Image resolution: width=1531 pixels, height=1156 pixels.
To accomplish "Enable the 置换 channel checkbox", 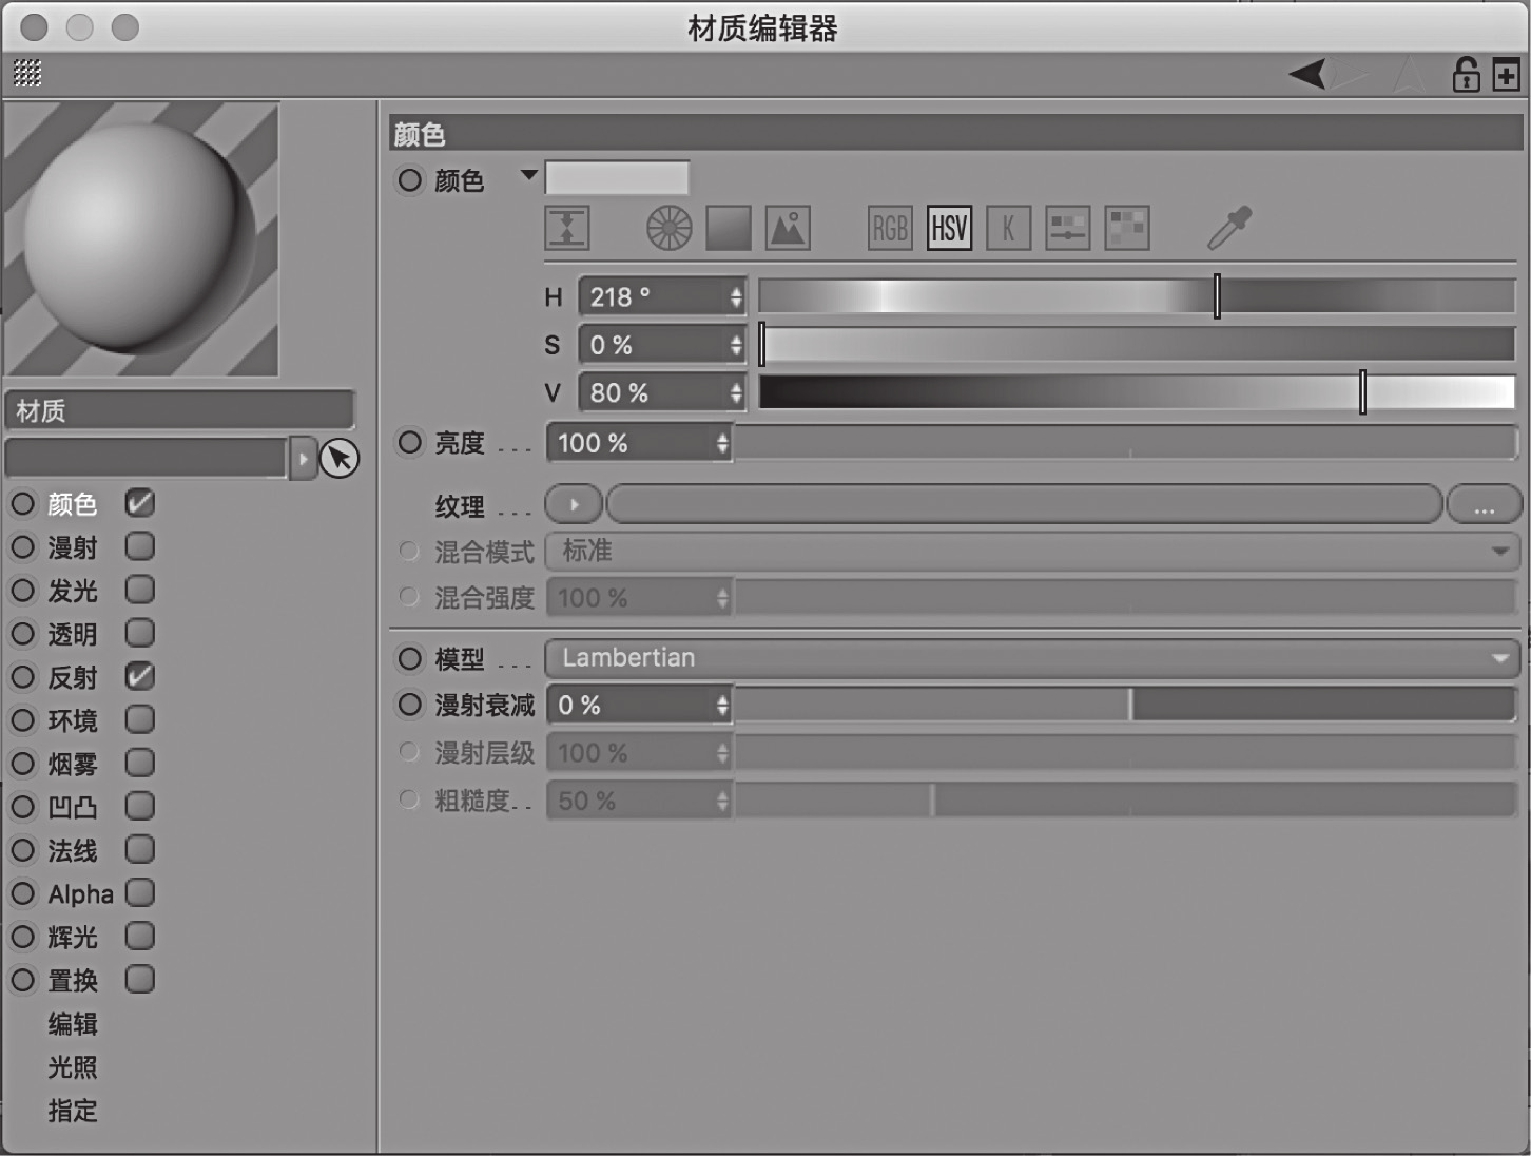I will click(x=140, y=979).
